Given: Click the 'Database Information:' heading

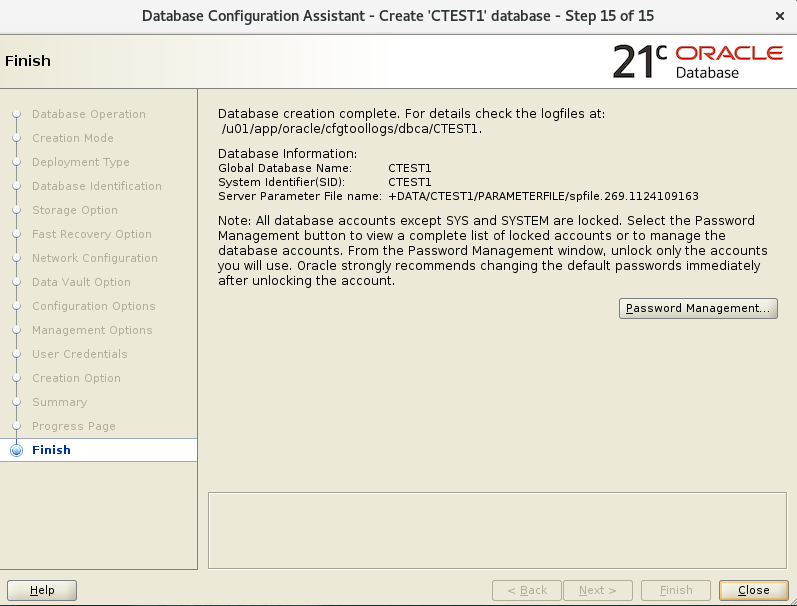Looking at the screenshot, I should (288, 154).
